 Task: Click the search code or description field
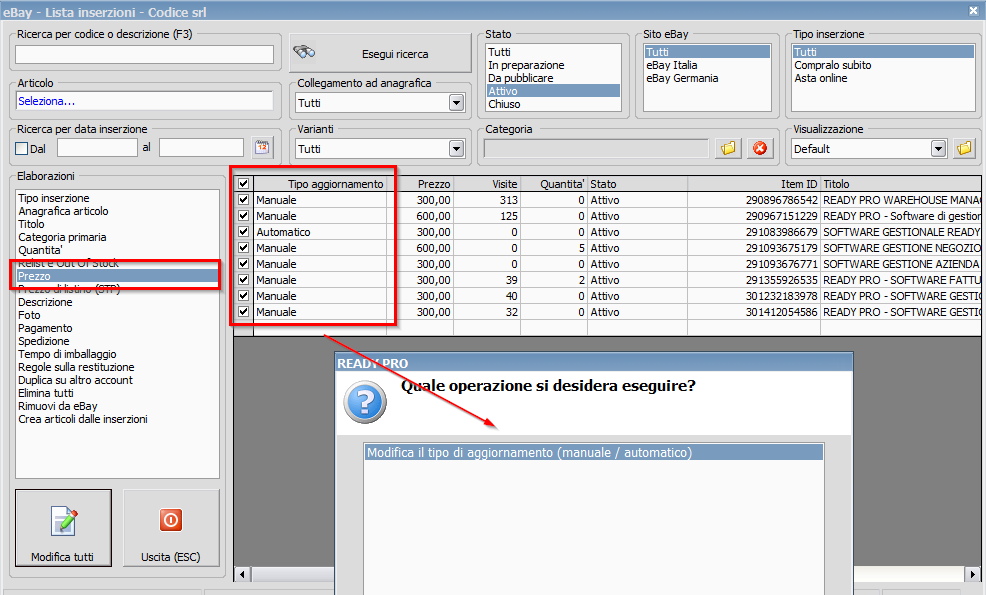click(x=145, y=54)
